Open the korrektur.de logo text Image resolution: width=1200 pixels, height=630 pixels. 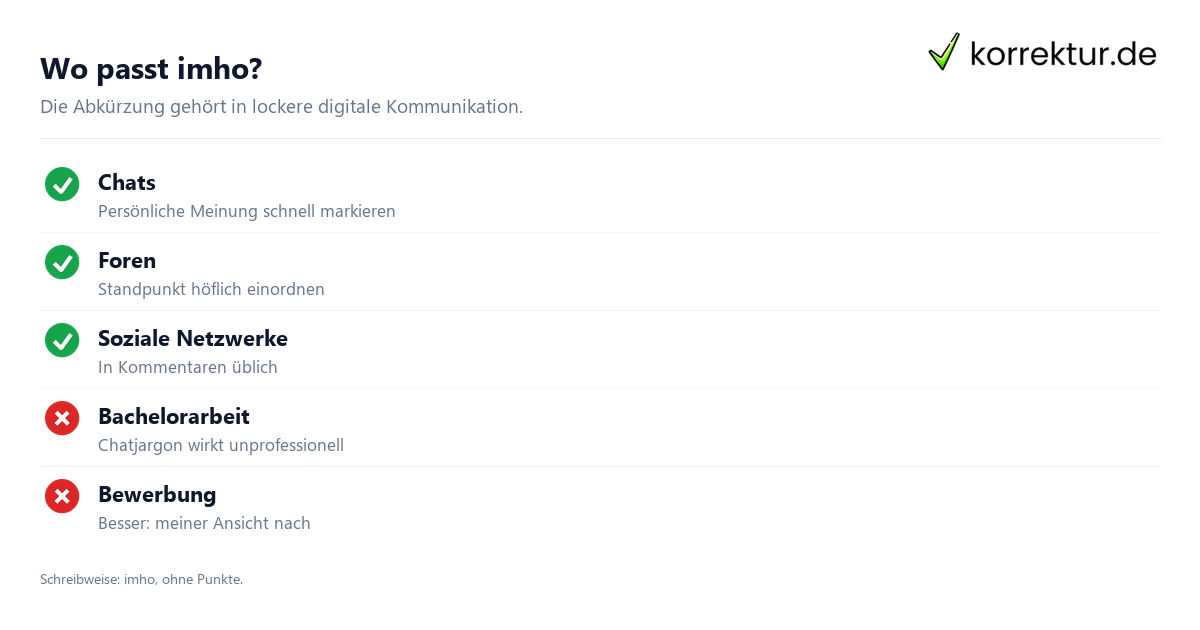point(1063,53)
